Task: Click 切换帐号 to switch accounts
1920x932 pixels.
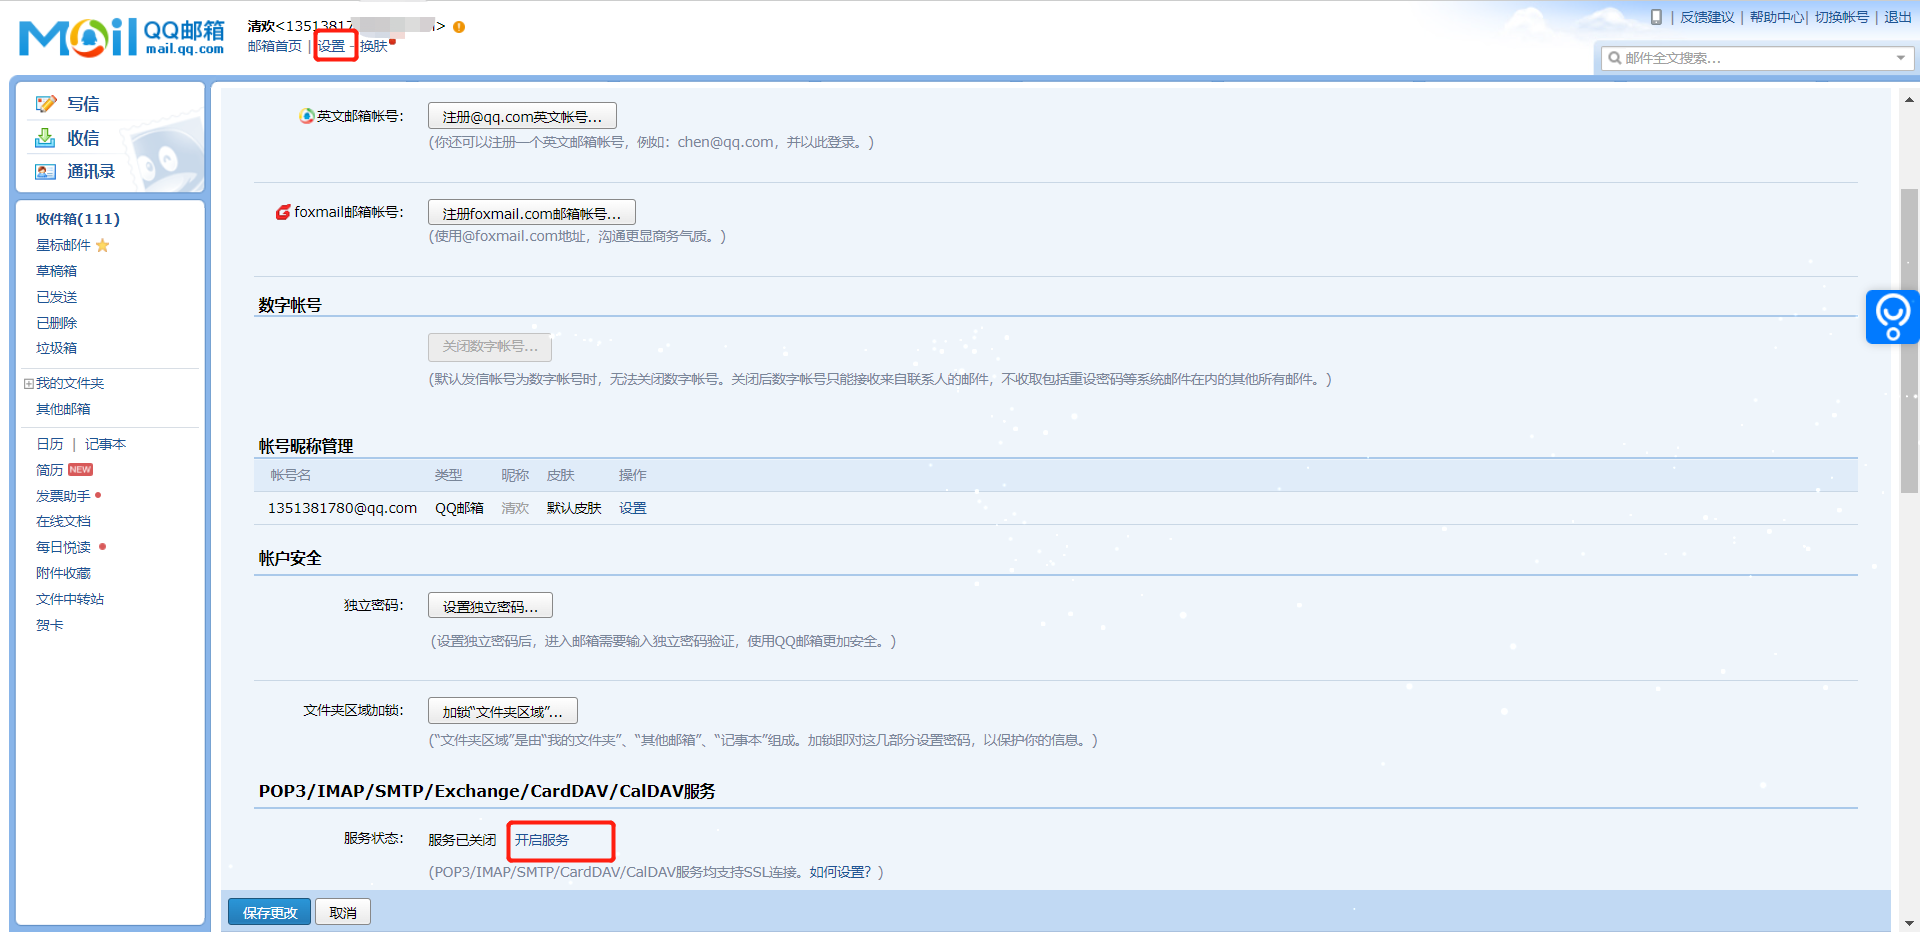Action: coord(1842,17)
